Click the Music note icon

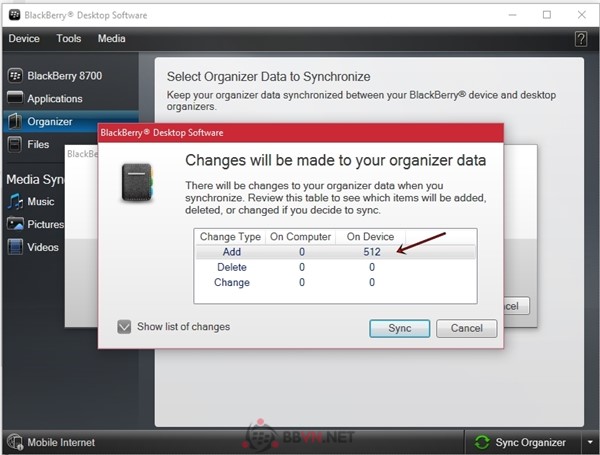[15, 202]
